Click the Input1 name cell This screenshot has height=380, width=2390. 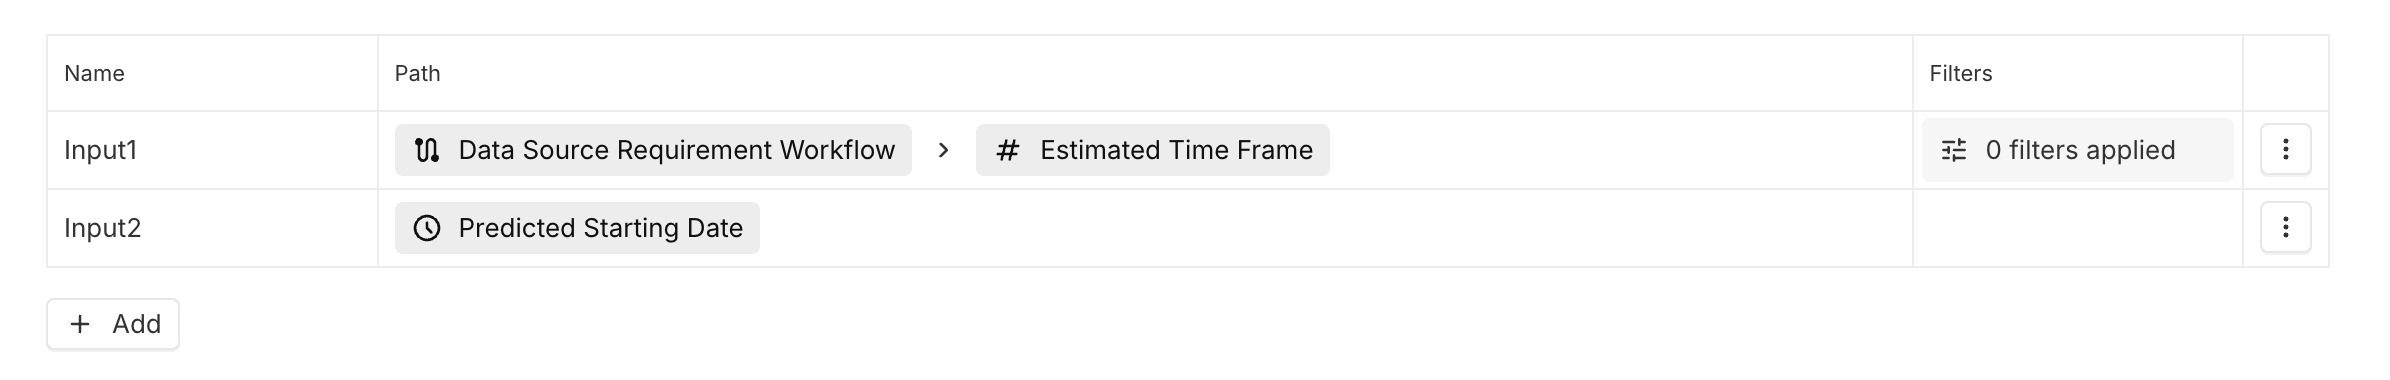point(212,150)
